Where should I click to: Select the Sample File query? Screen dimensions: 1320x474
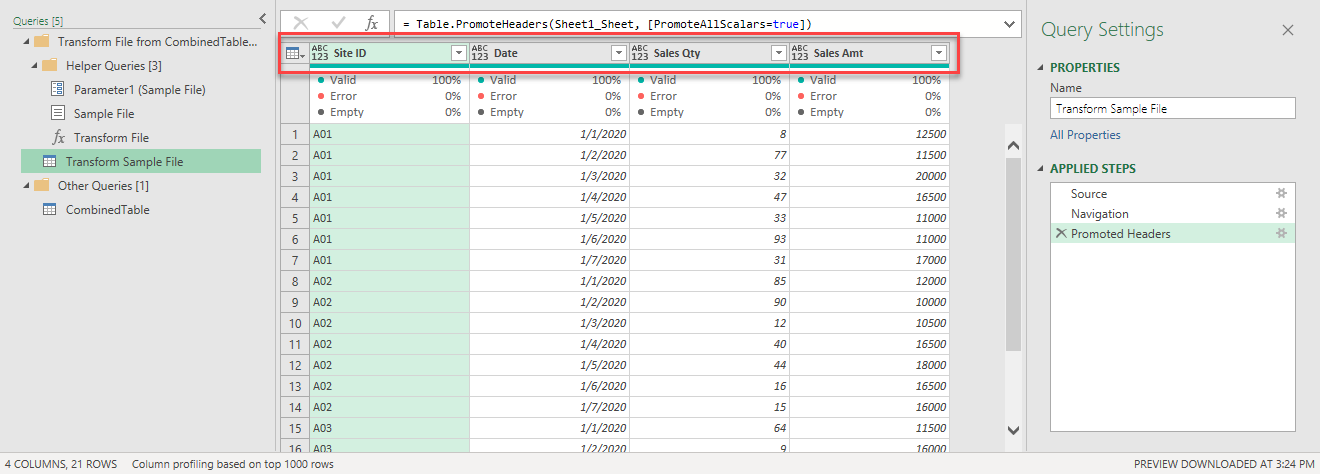click(x=104, y=114)
